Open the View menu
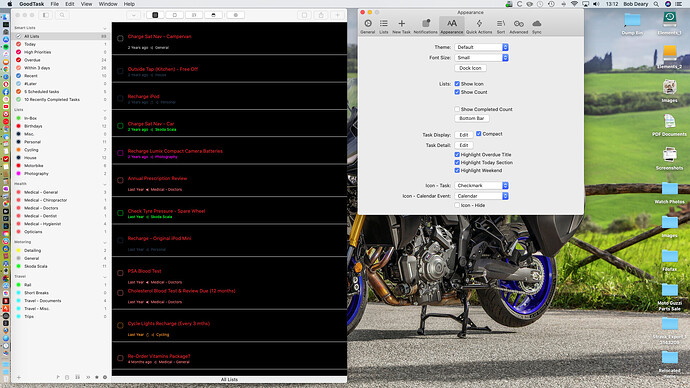 [86, 4]
